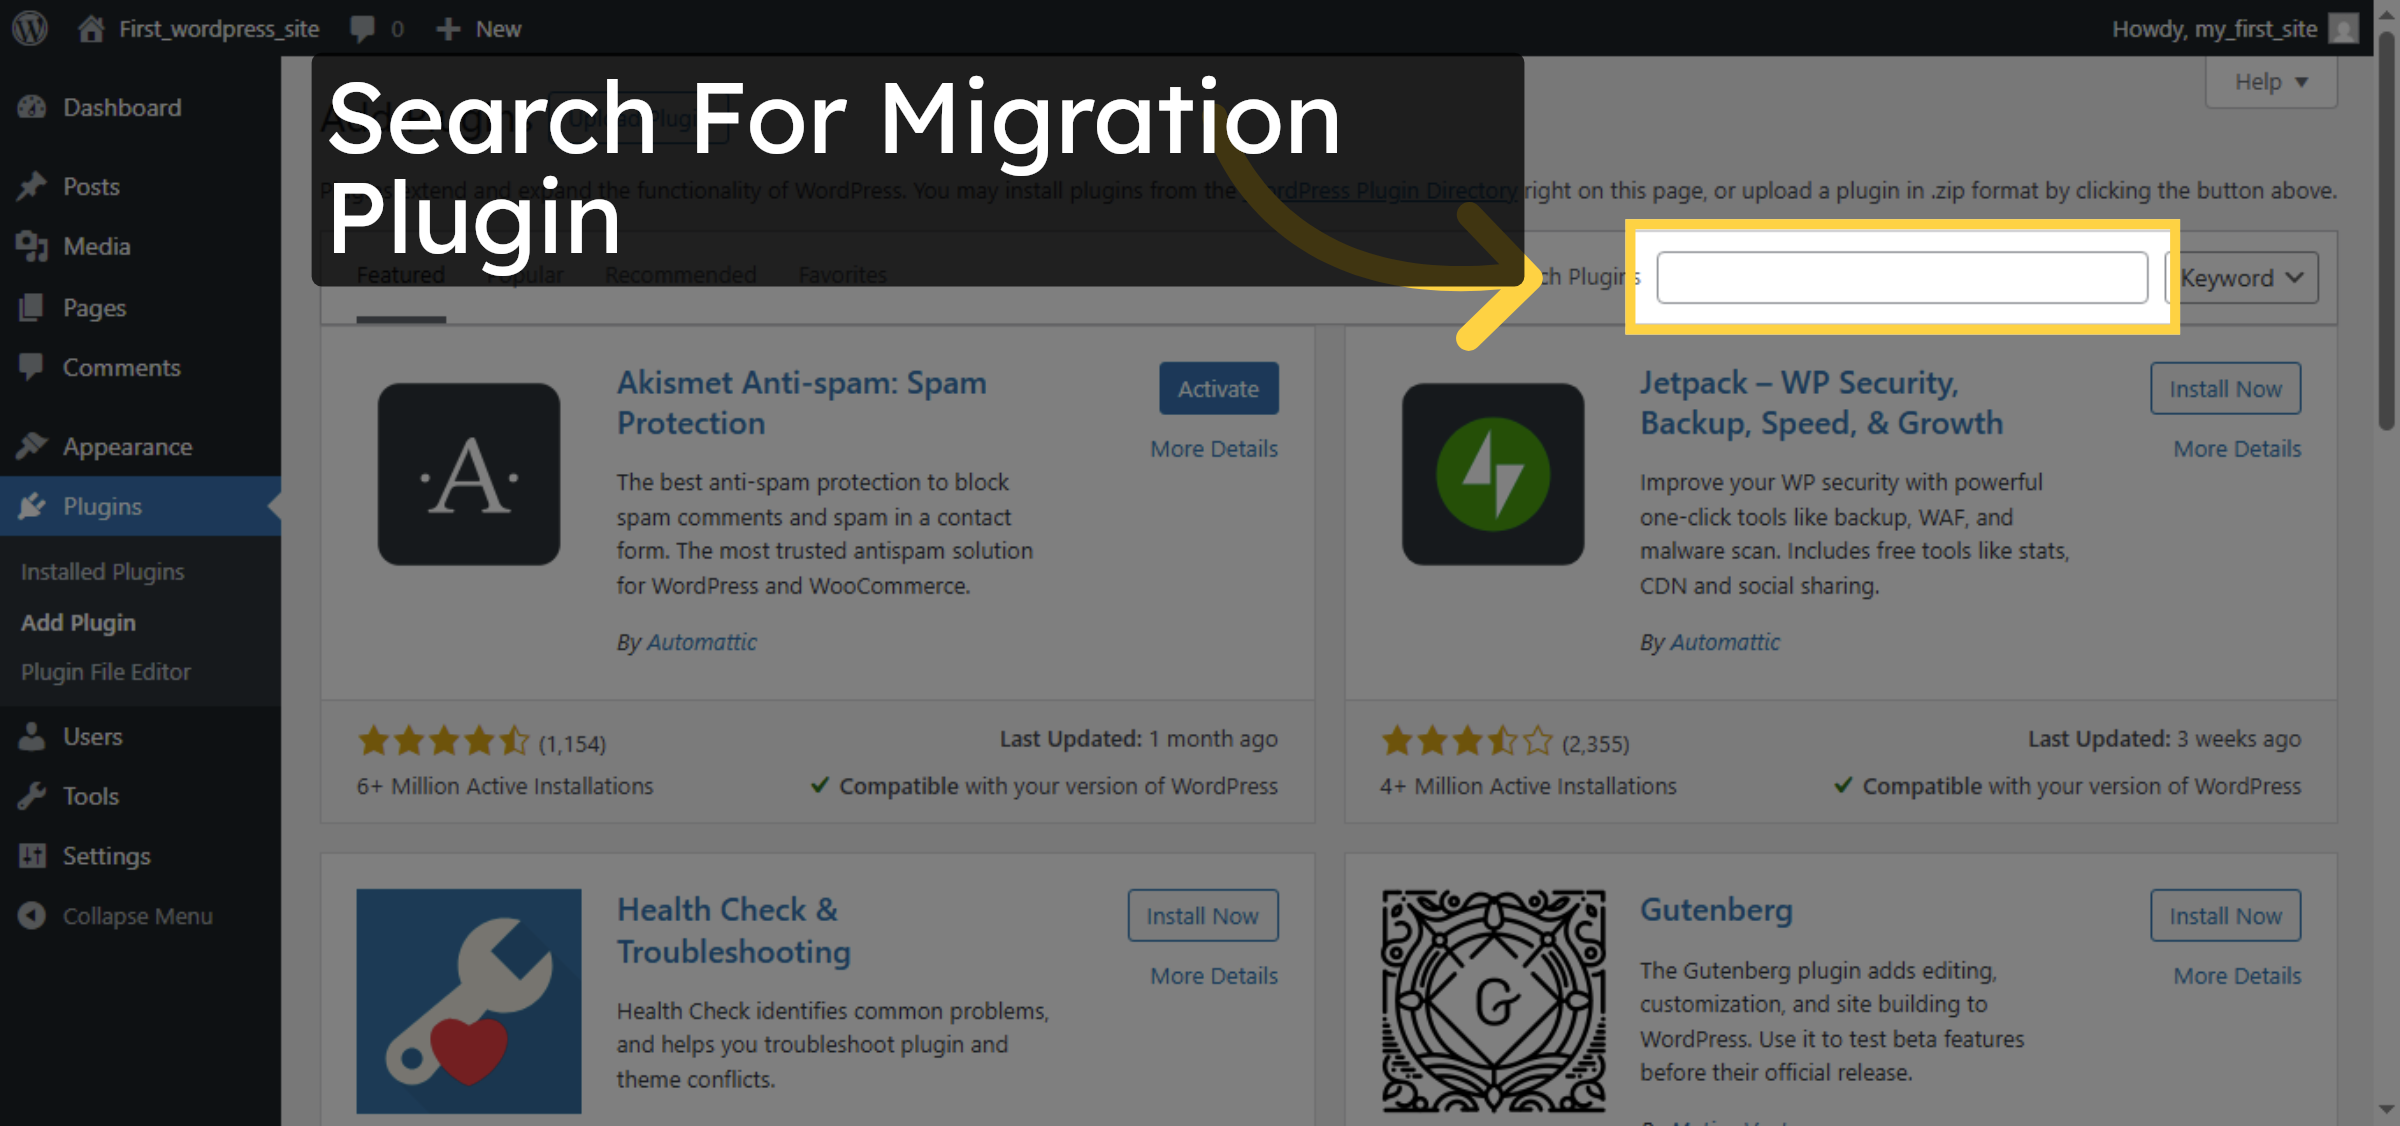Activate the Akismet Anti-spam plugin
The image size is (2400, 1126).
coord(1218,388)
